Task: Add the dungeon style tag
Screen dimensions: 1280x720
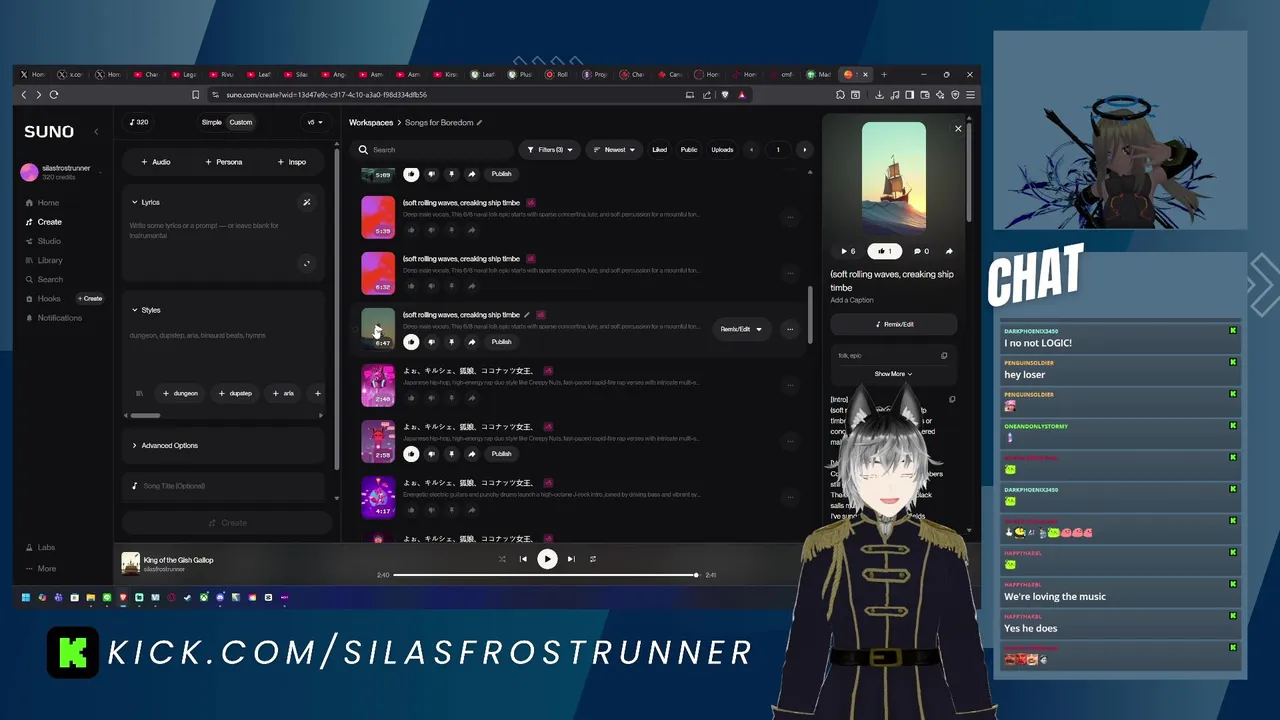Action: (x=180, y=393)
